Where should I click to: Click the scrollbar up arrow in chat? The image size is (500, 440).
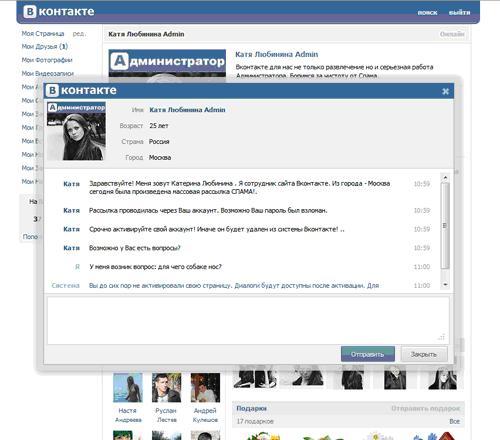point(445,178)
